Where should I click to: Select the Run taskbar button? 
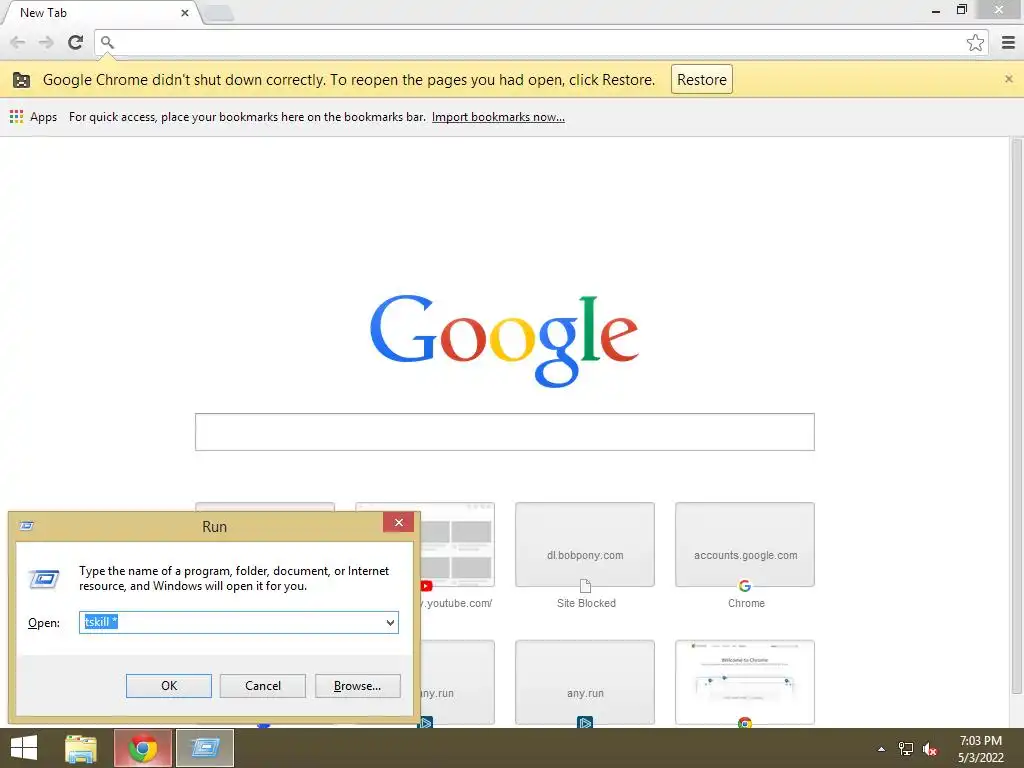[x=205, y=748]
